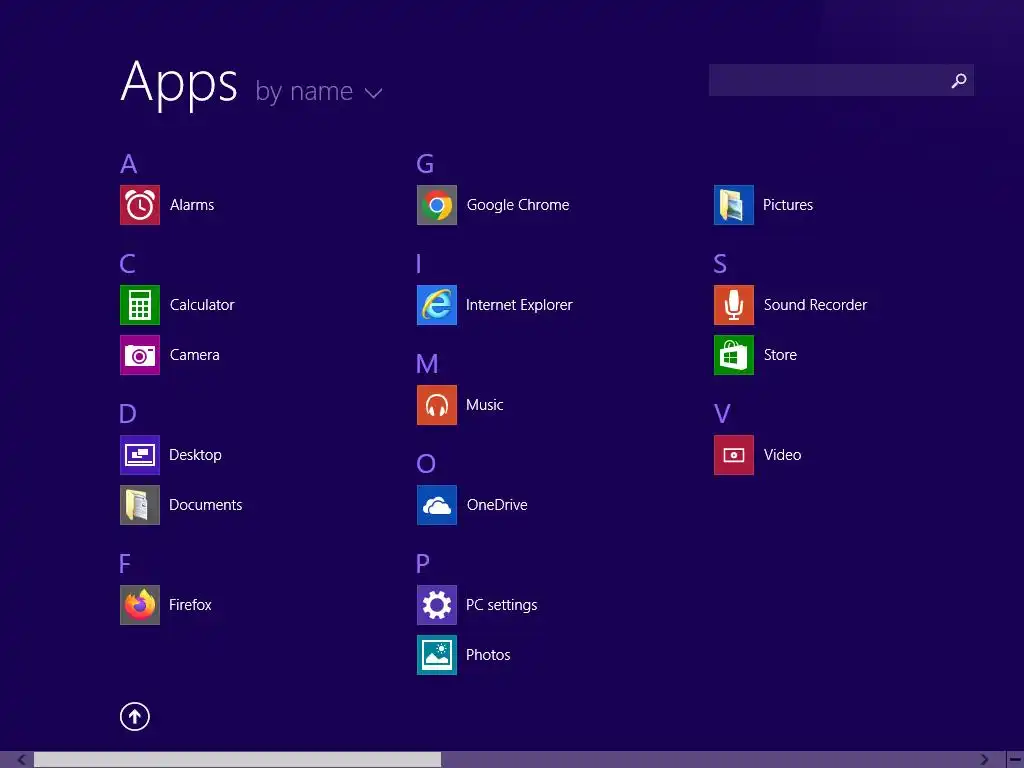Click the search magnifier icon
The height and width of the screenshot is (768, 1024).
959,80
